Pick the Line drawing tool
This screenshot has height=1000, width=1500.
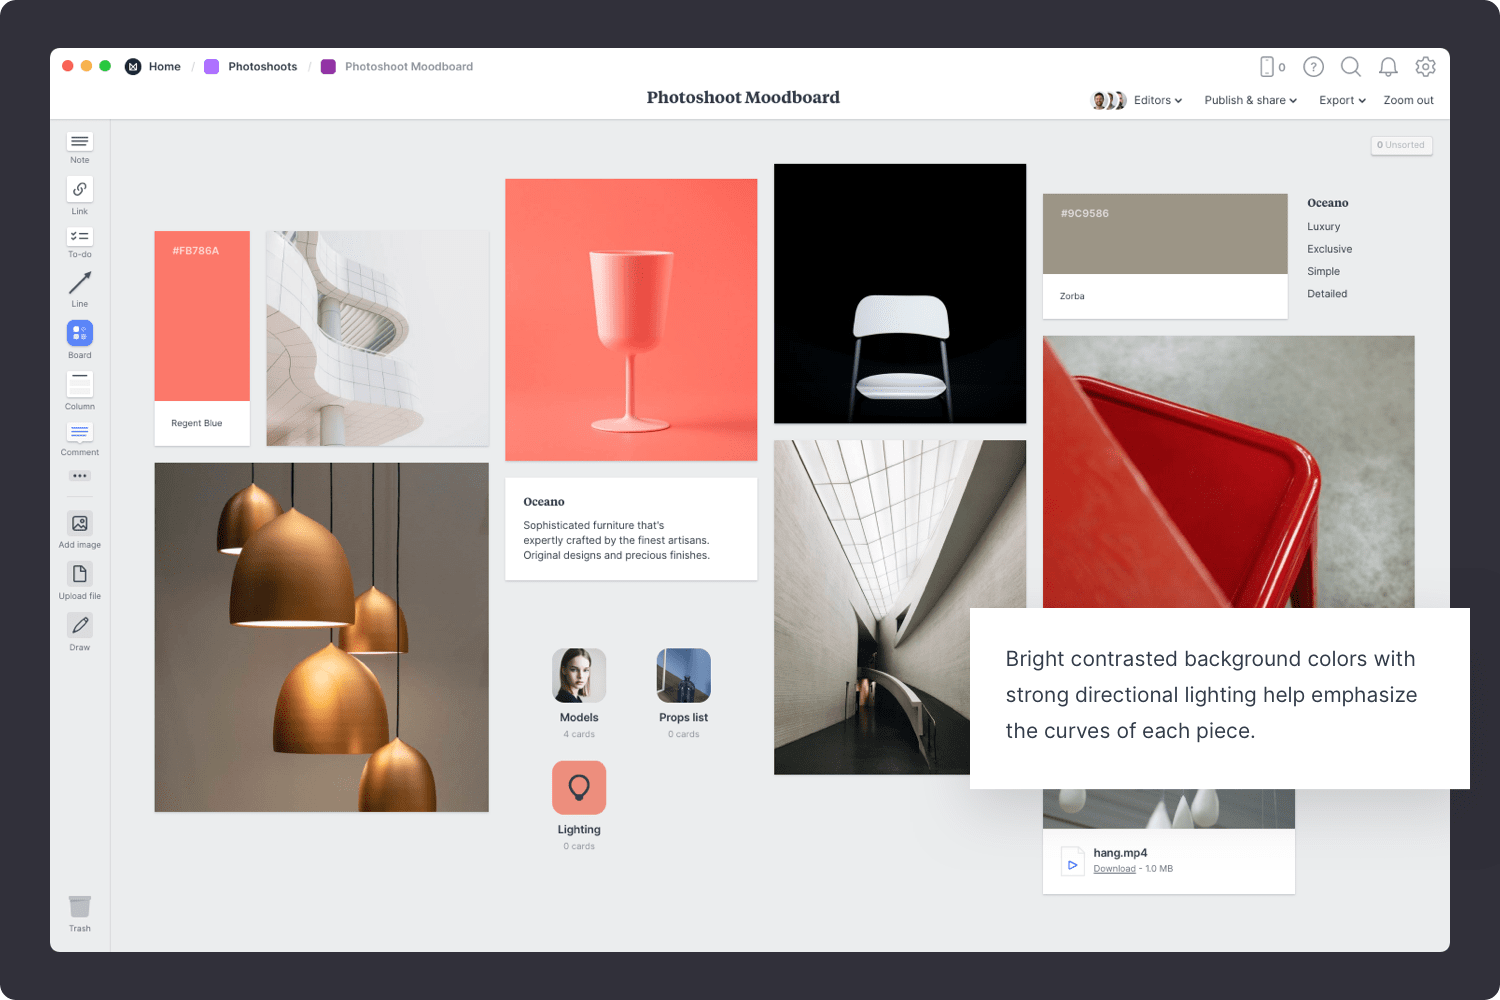coord(80,283)
